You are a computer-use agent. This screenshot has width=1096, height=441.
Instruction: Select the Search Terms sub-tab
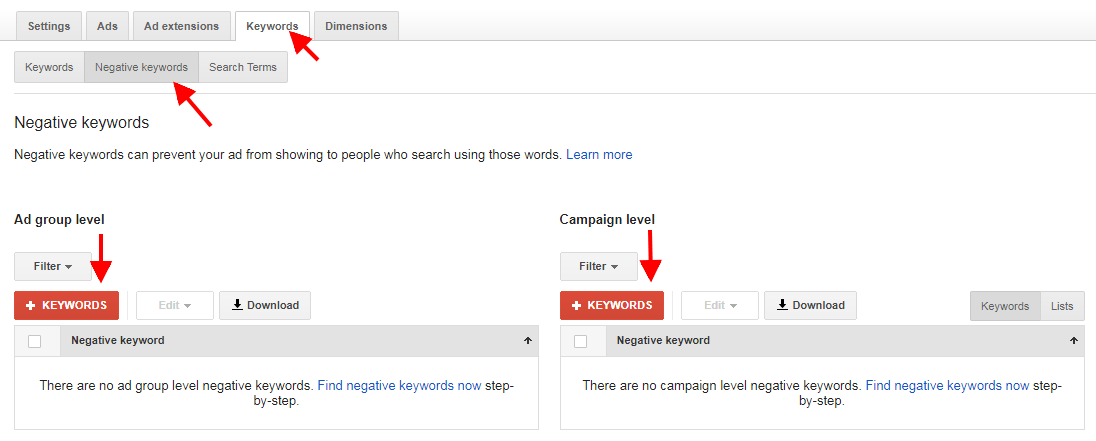tap(243, 68)
